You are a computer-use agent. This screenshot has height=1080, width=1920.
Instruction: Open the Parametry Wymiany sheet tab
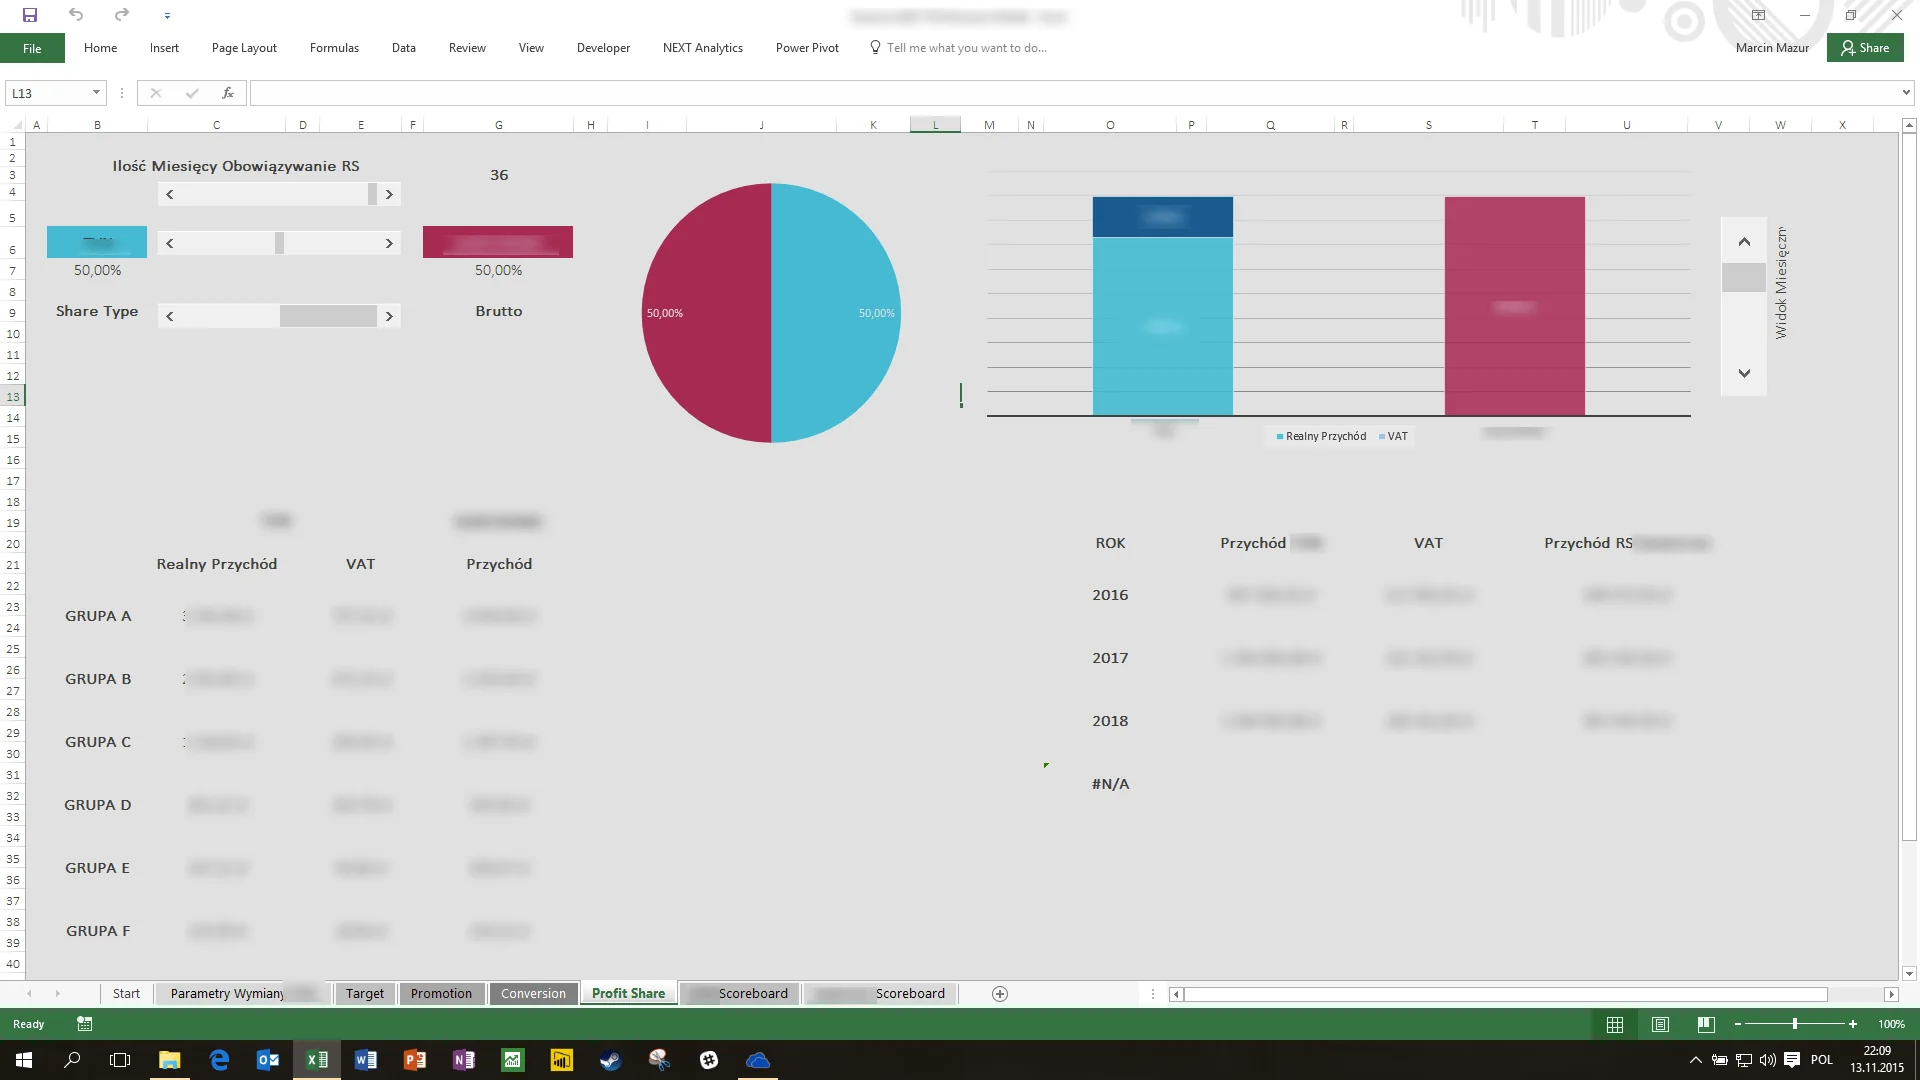[x=242, y=993]
